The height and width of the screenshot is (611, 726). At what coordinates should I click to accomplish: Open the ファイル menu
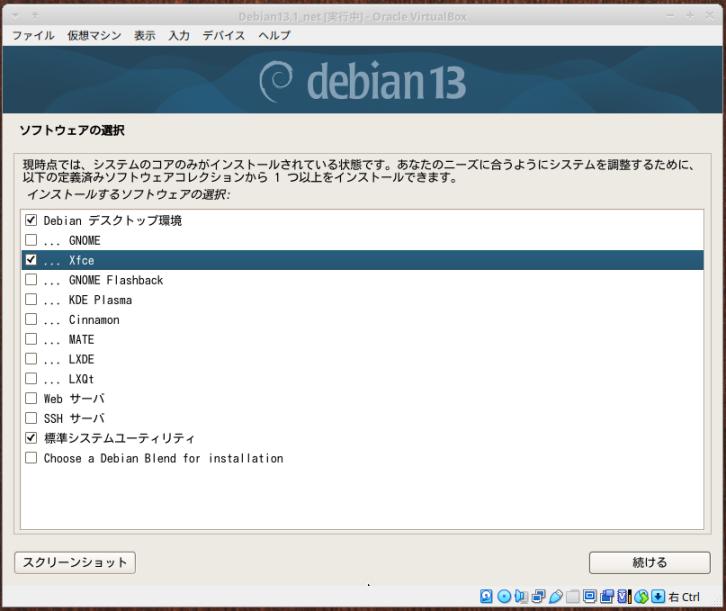click(x=33, y=35)
